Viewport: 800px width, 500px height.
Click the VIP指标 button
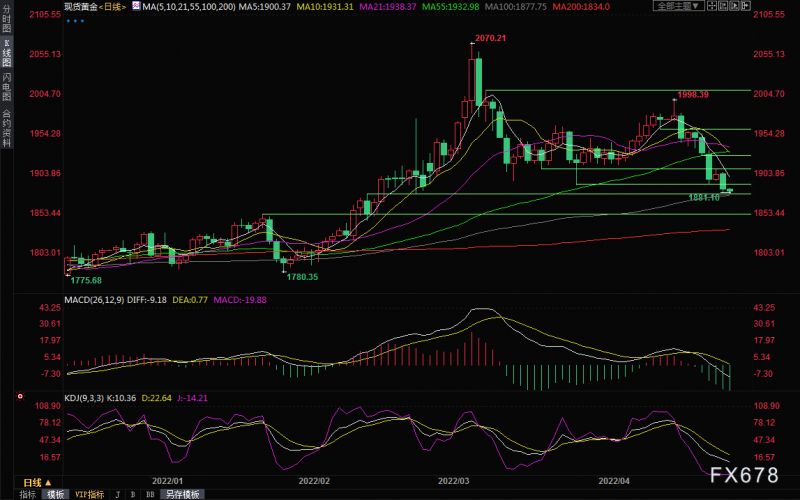(x=88, y=494)
